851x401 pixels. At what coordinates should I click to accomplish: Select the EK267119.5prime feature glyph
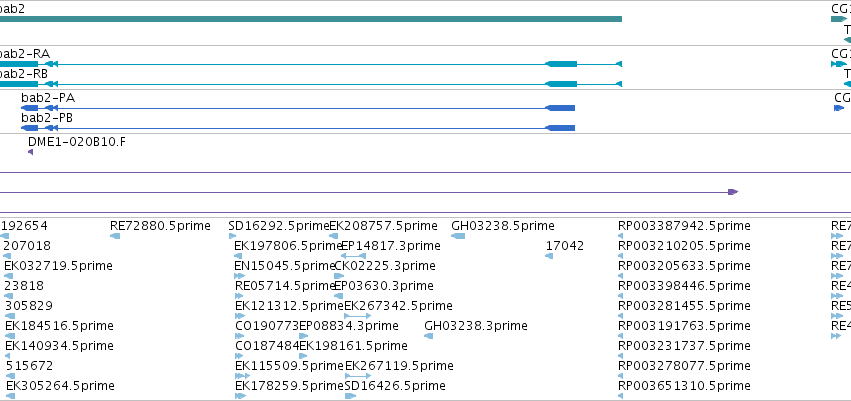358,375
